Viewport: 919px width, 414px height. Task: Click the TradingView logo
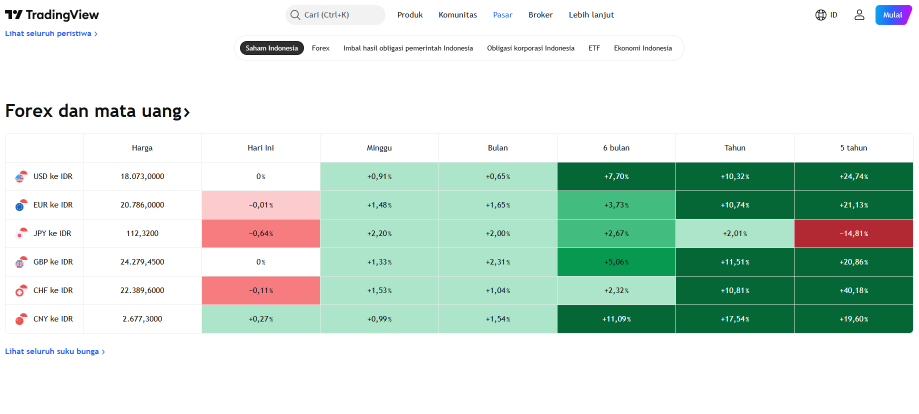[x=52, y=15]
